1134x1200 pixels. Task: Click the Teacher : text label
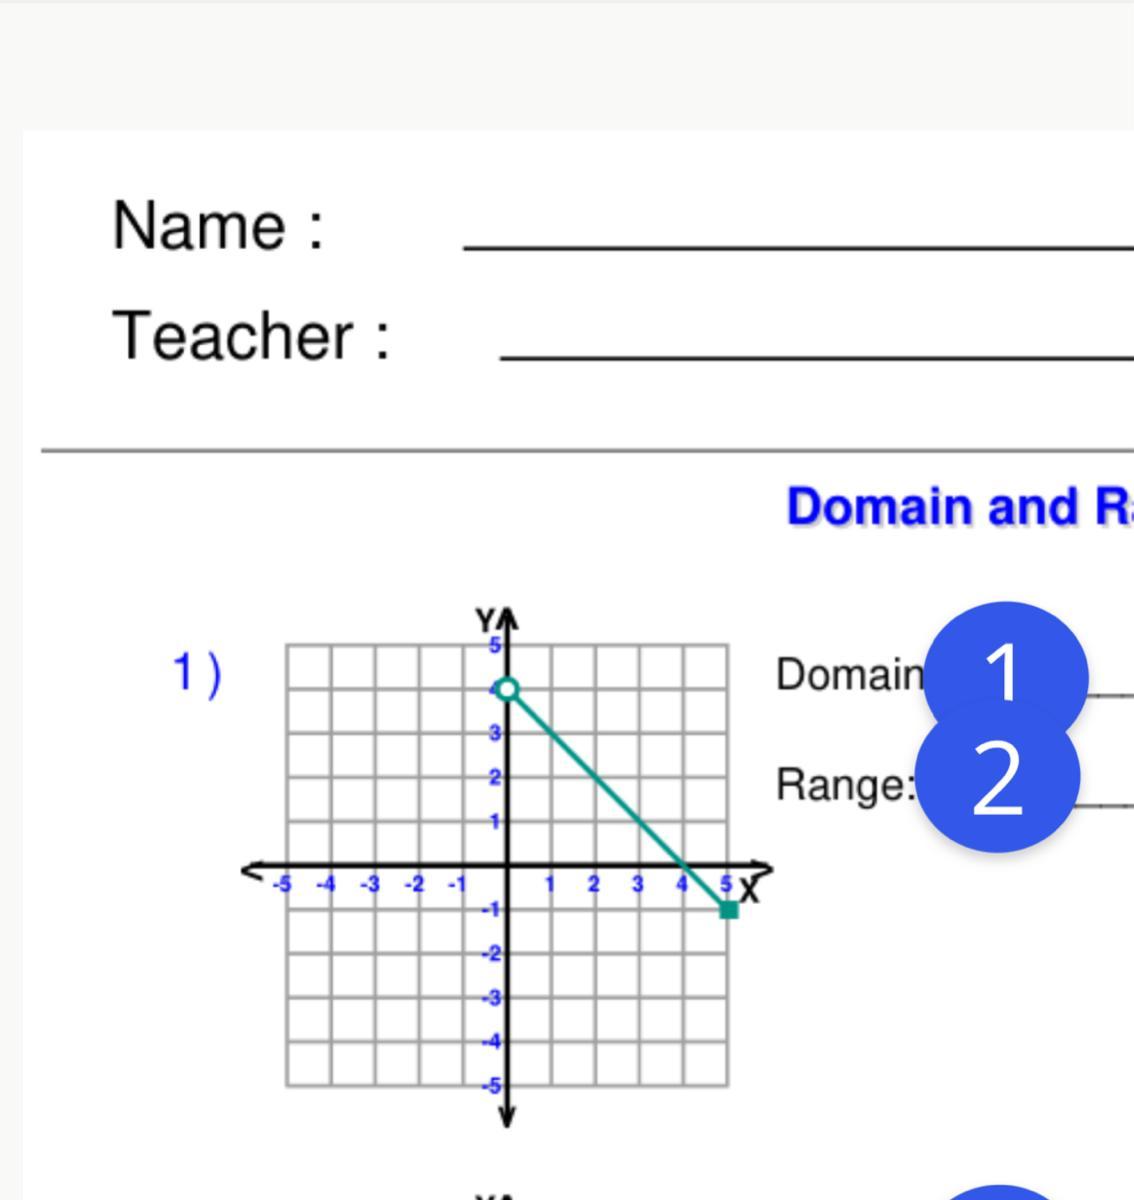click(252, 335)
